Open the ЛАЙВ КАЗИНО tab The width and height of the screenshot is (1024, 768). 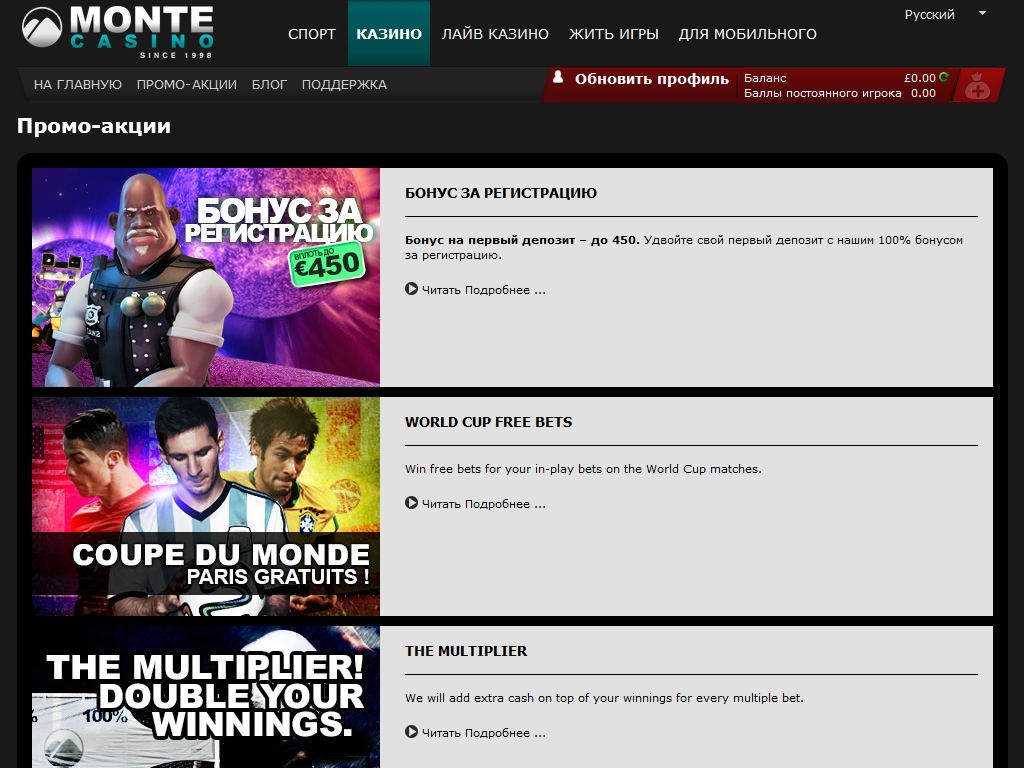point(495,34)
